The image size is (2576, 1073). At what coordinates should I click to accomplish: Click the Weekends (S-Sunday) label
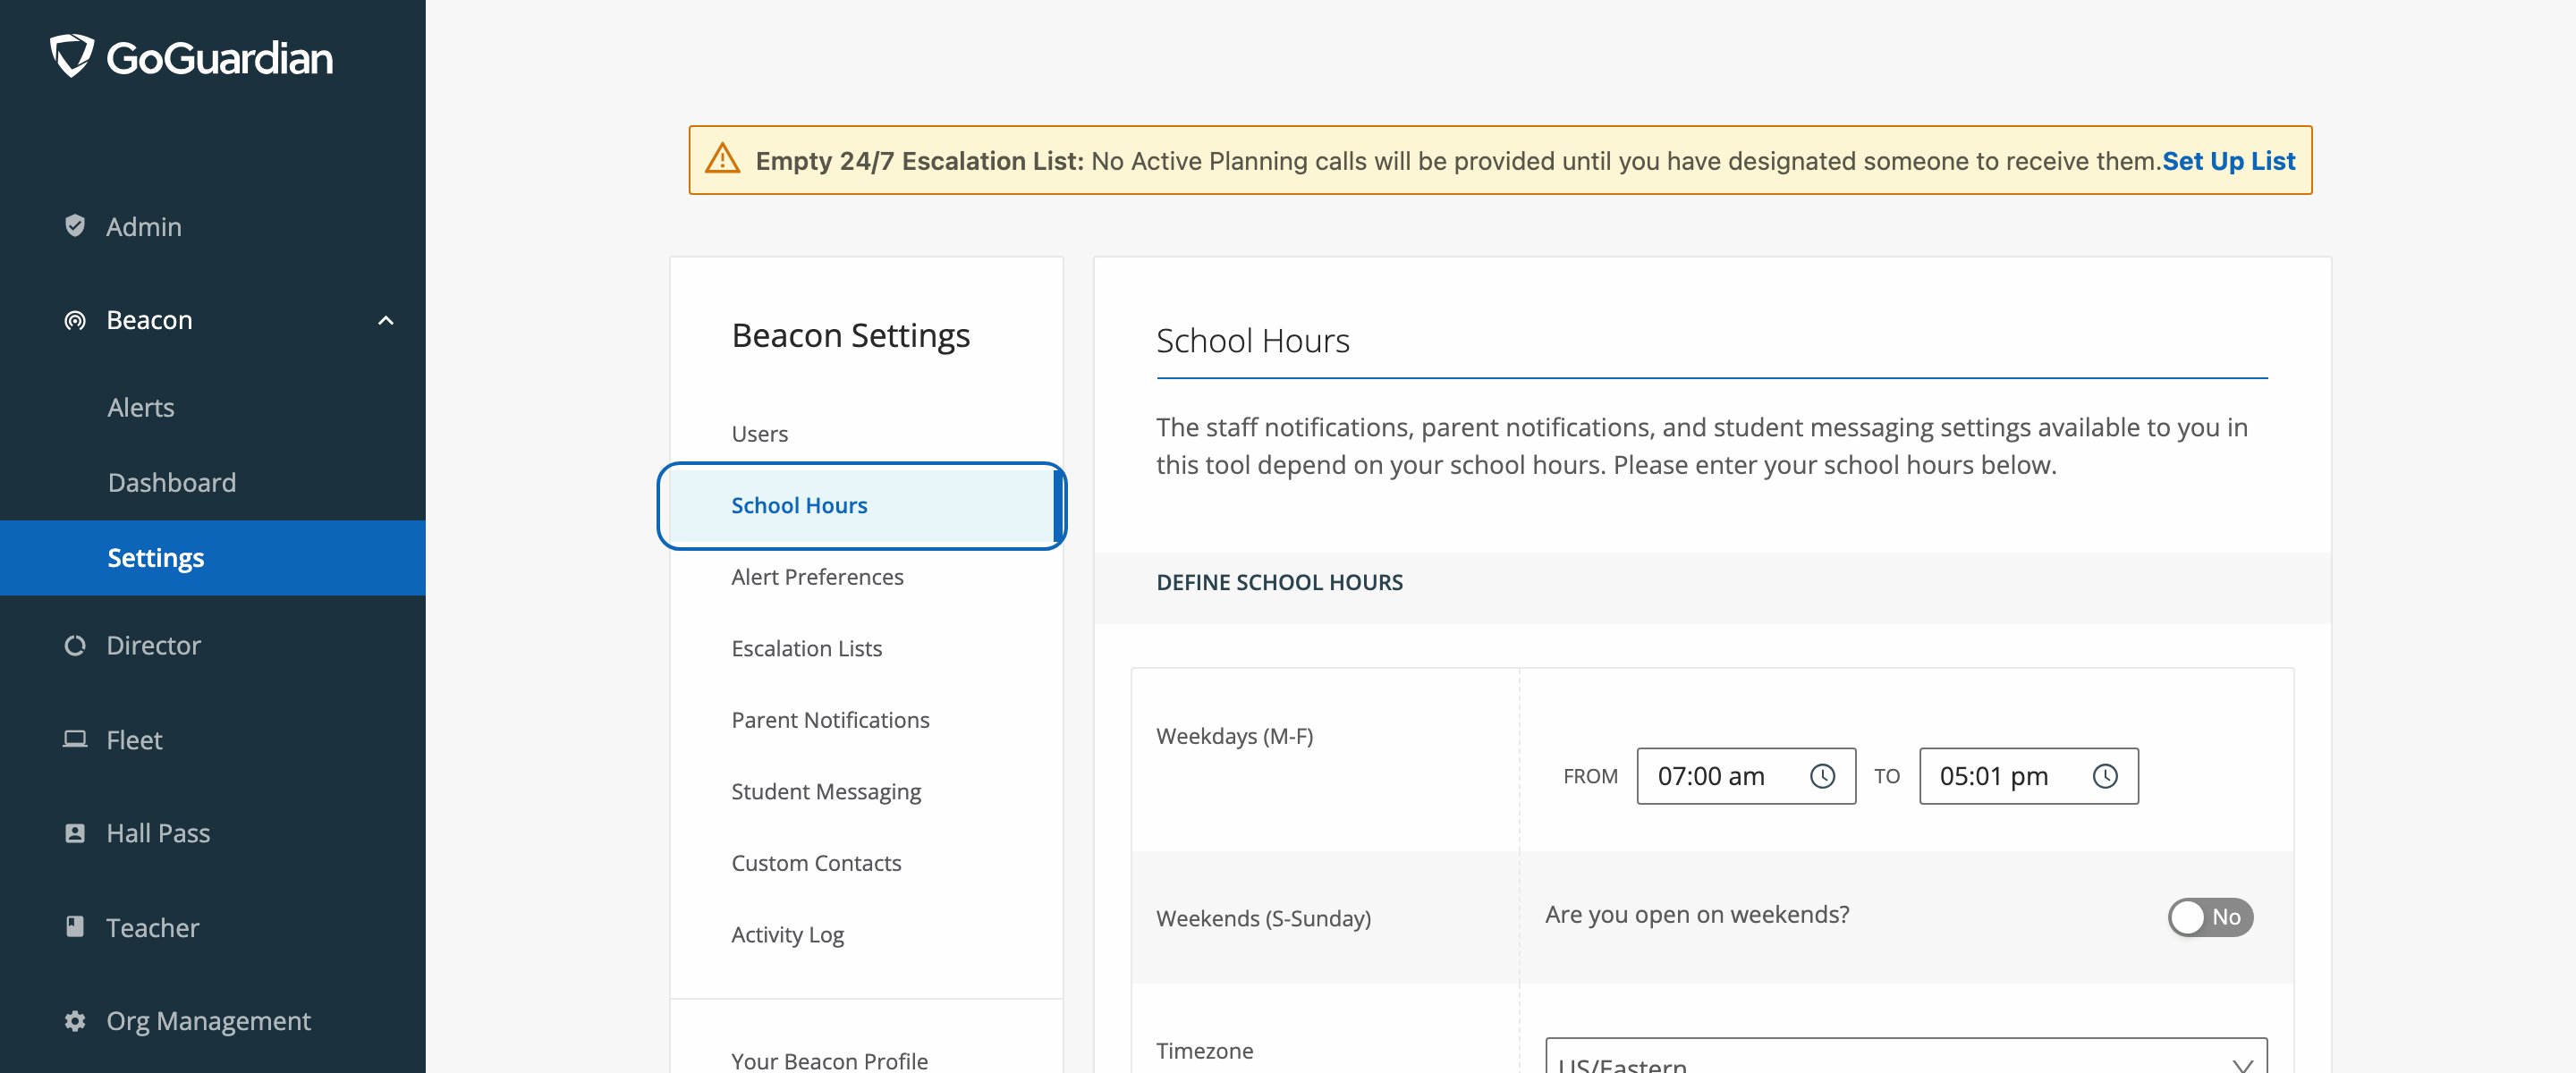(x=1263, y=918)
